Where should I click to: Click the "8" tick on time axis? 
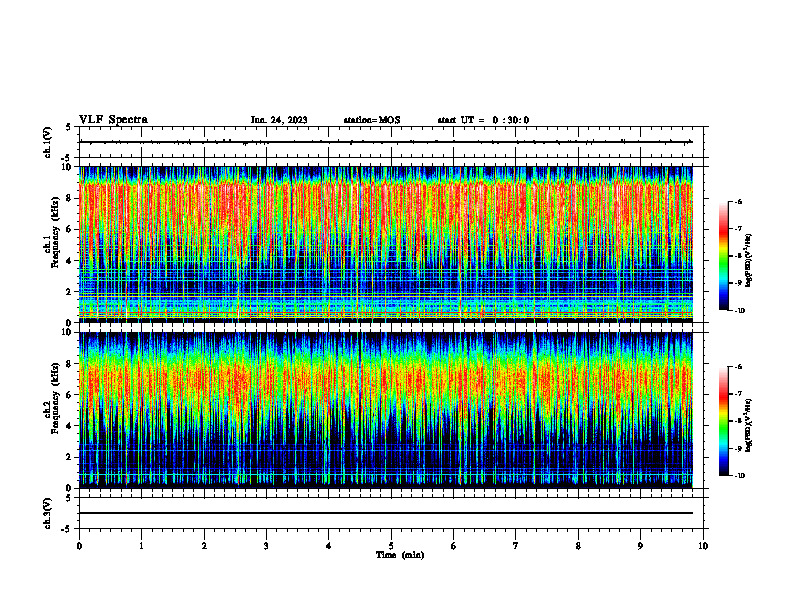pos(578,546)
